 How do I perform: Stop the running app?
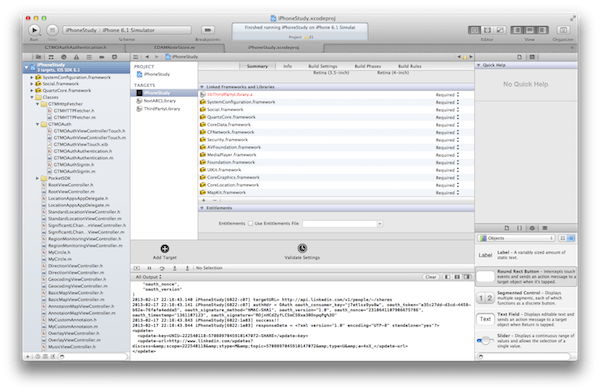pyautogui.click(x=52, y=30)
